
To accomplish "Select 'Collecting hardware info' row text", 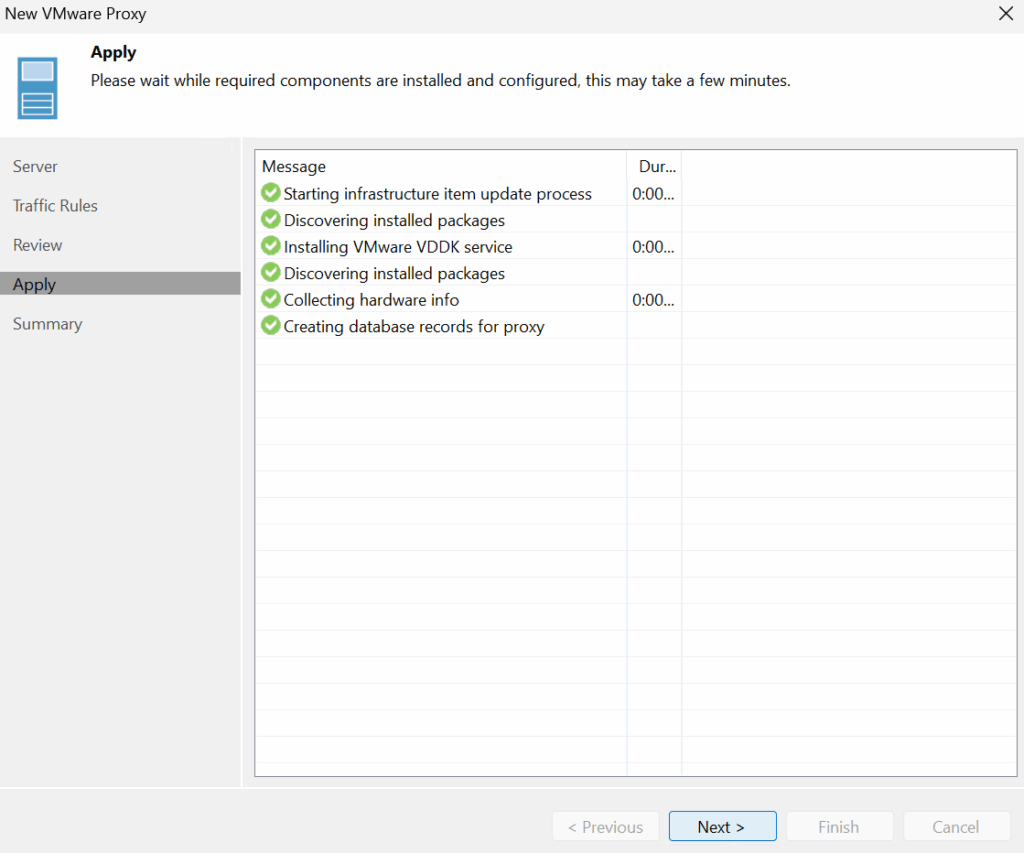I will tap(372, 300).
